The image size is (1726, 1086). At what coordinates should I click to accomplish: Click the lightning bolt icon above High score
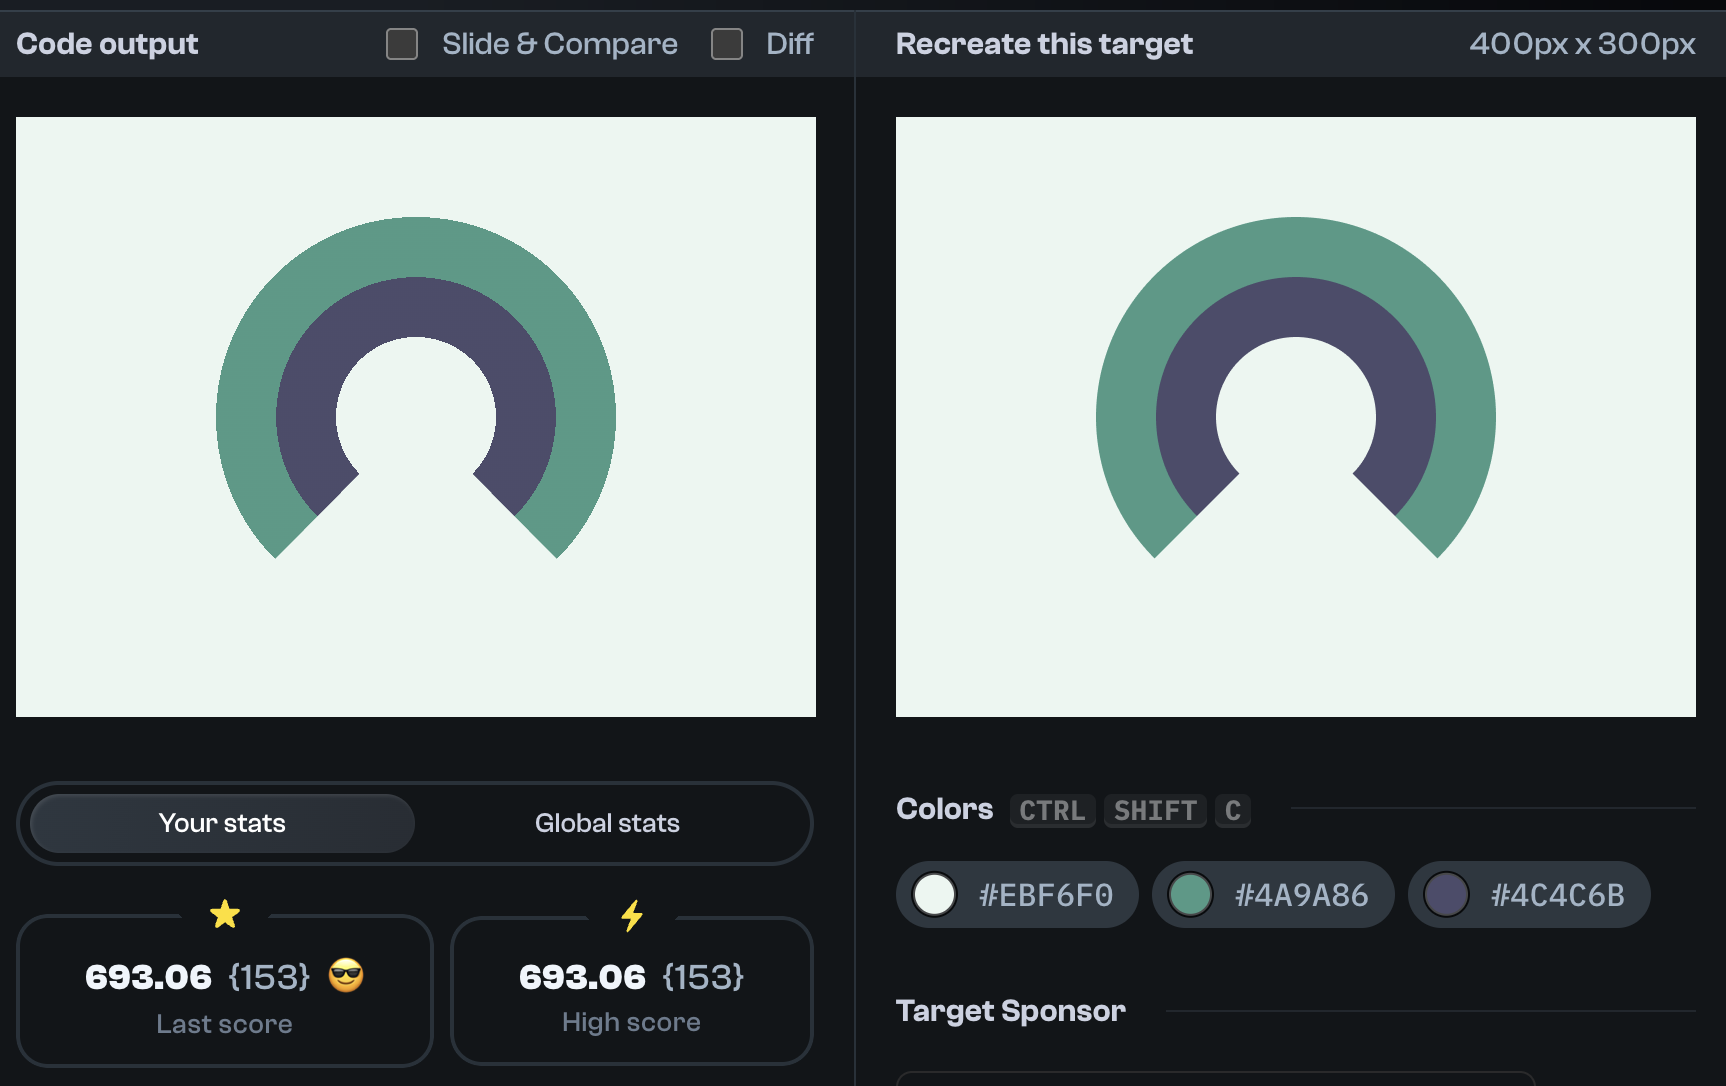point(632,915)
